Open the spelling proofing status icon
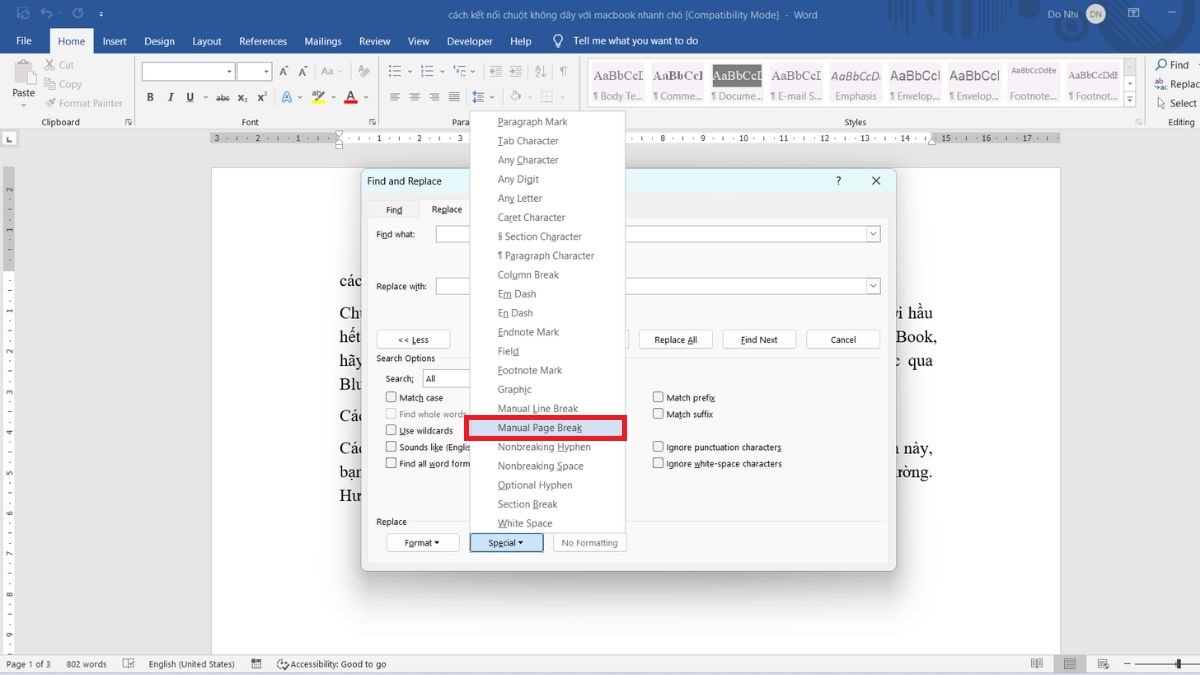1200x675 pixels. [128, 664]
